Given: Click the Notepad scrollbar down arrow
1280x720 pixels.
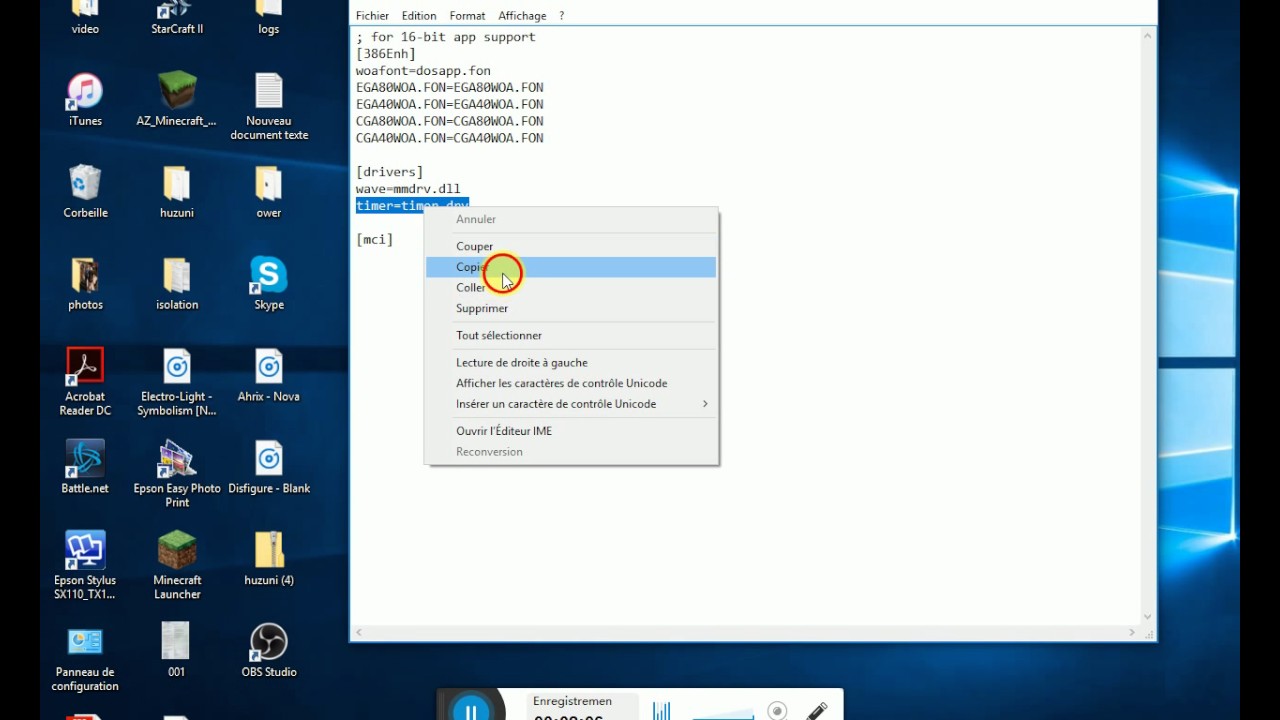Looking at the screenshot, I should coord(1147,617).
